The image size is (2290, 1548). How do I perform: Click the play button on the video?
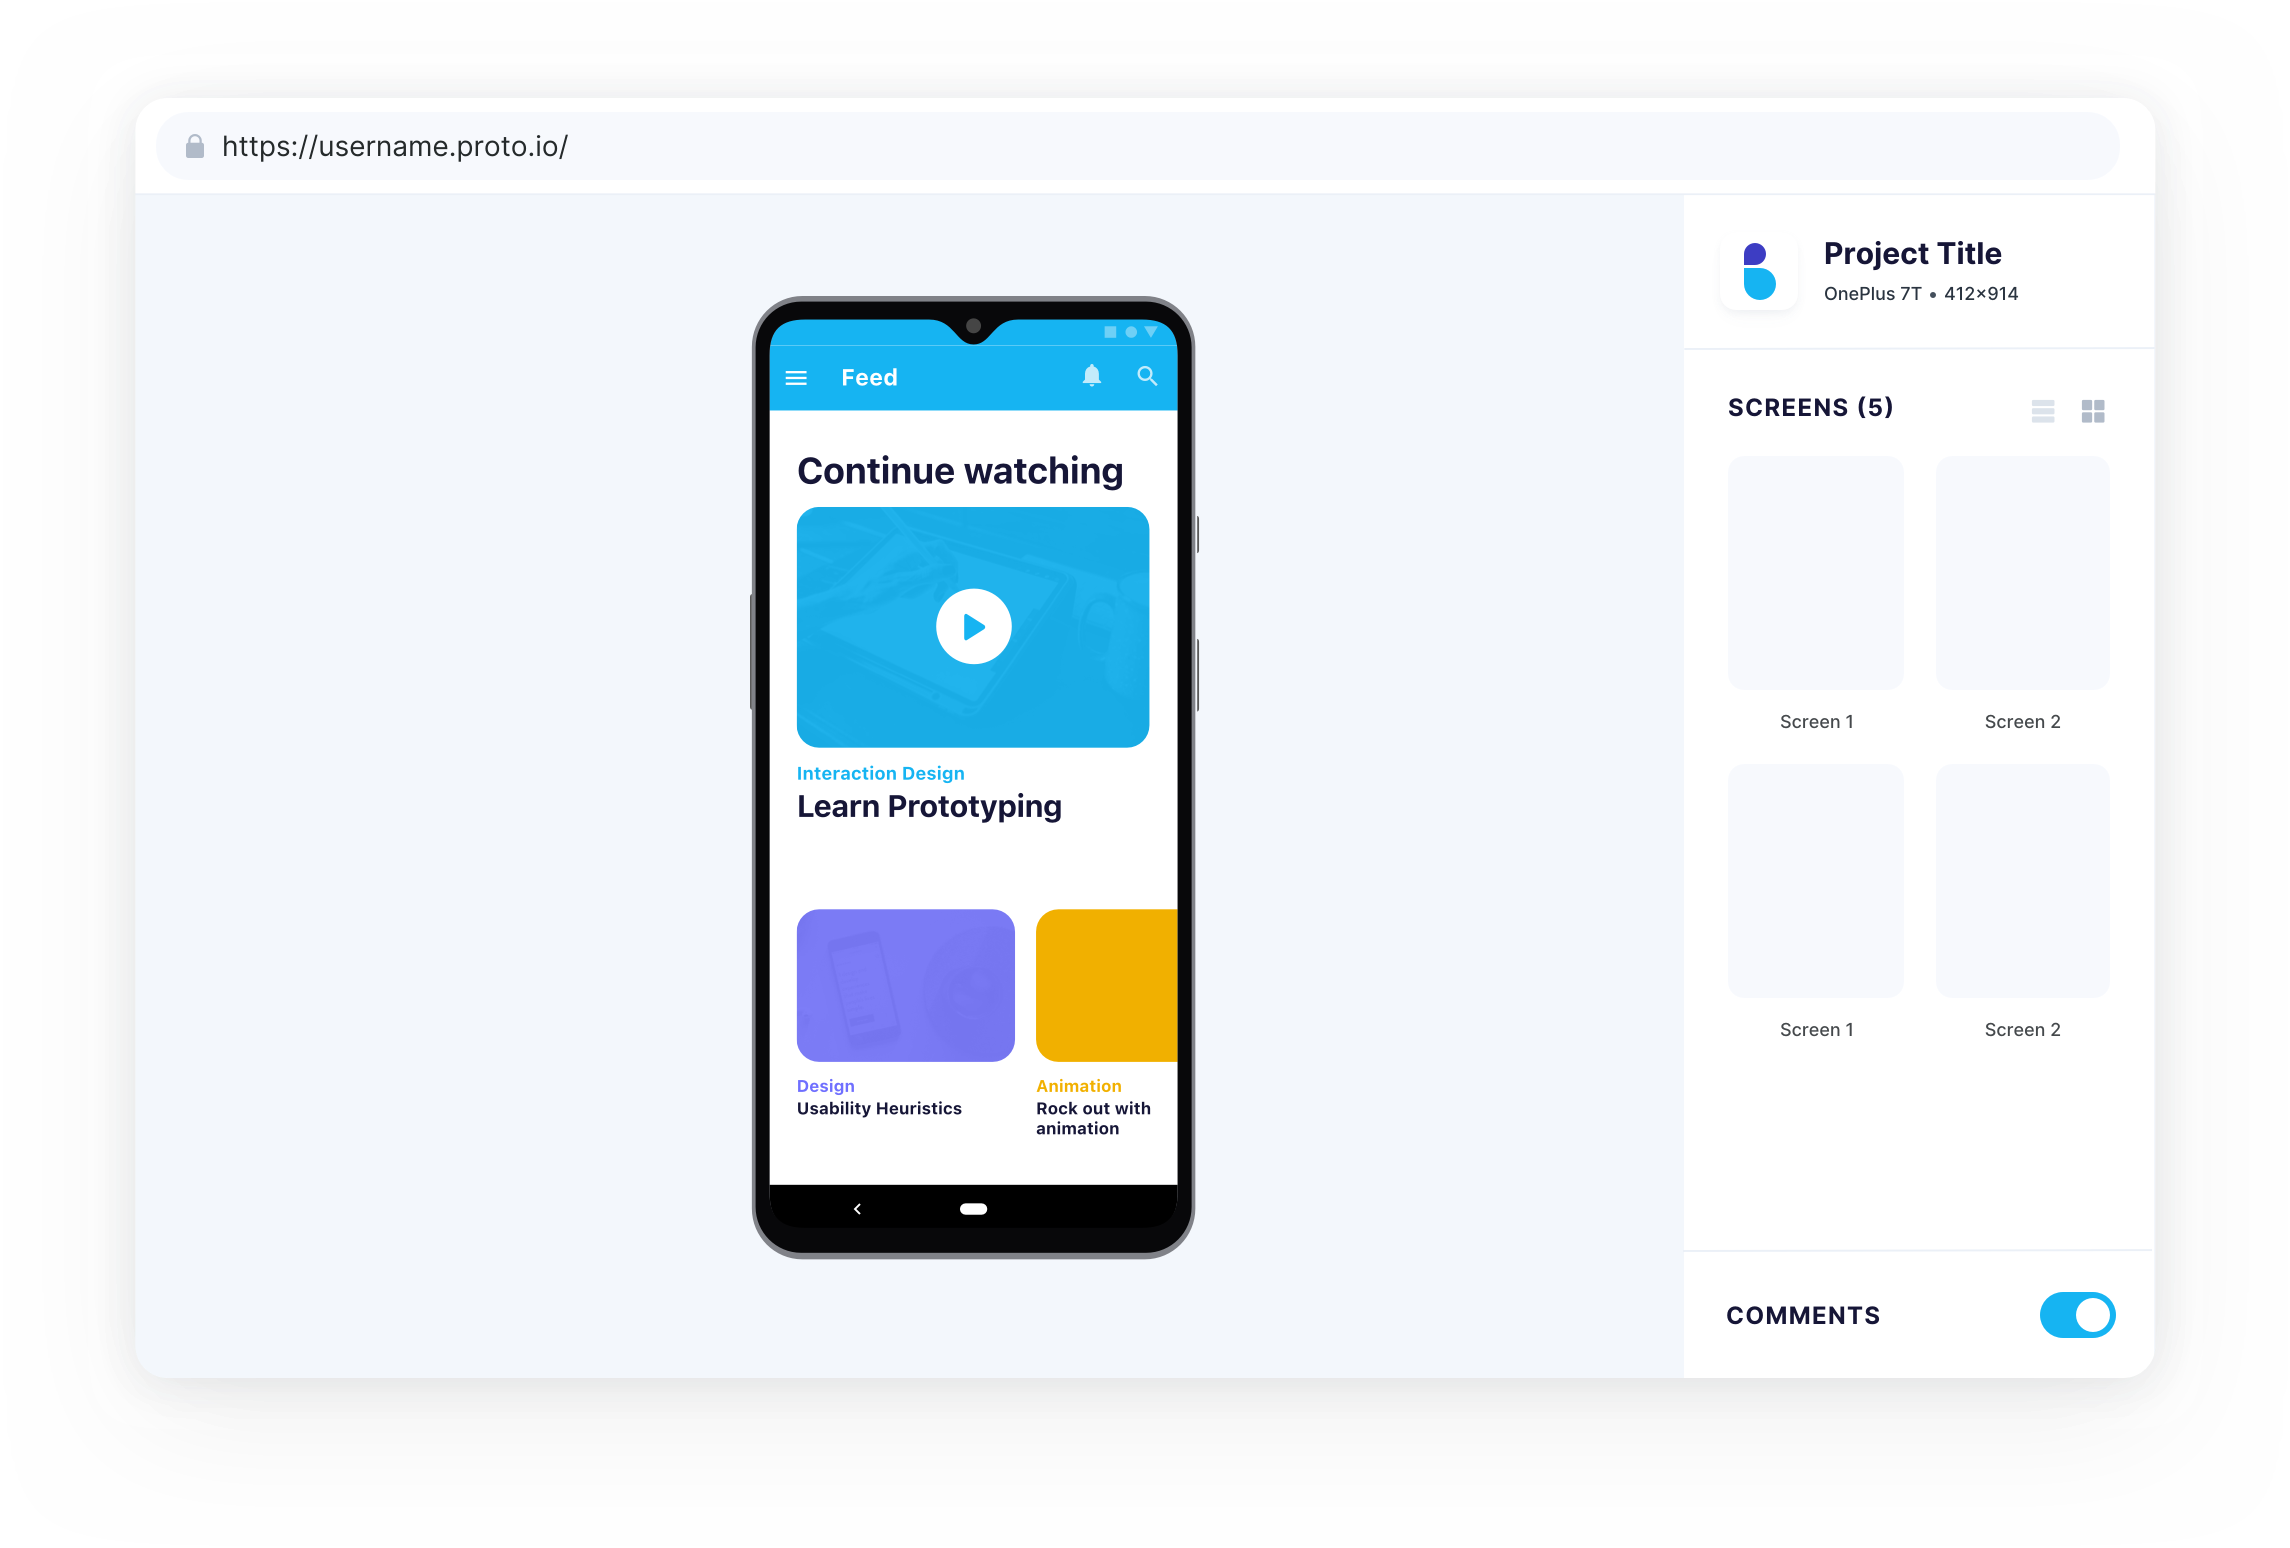coord(971,627)
